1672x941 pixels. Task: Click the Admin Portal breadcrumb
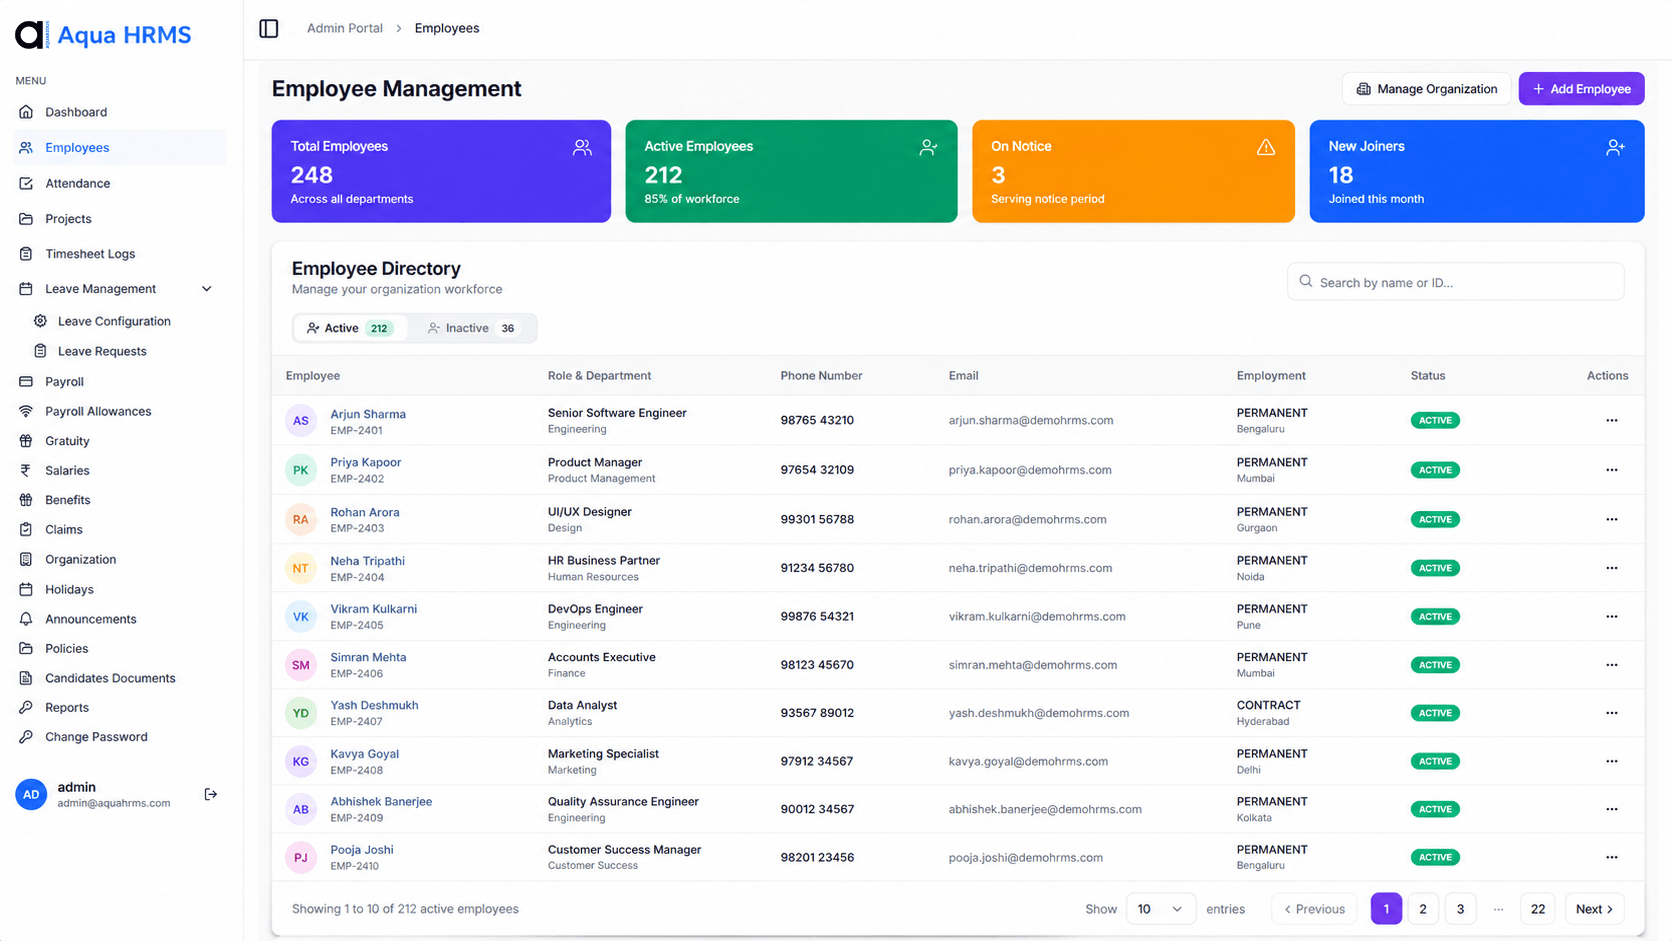tap(345, 28)
